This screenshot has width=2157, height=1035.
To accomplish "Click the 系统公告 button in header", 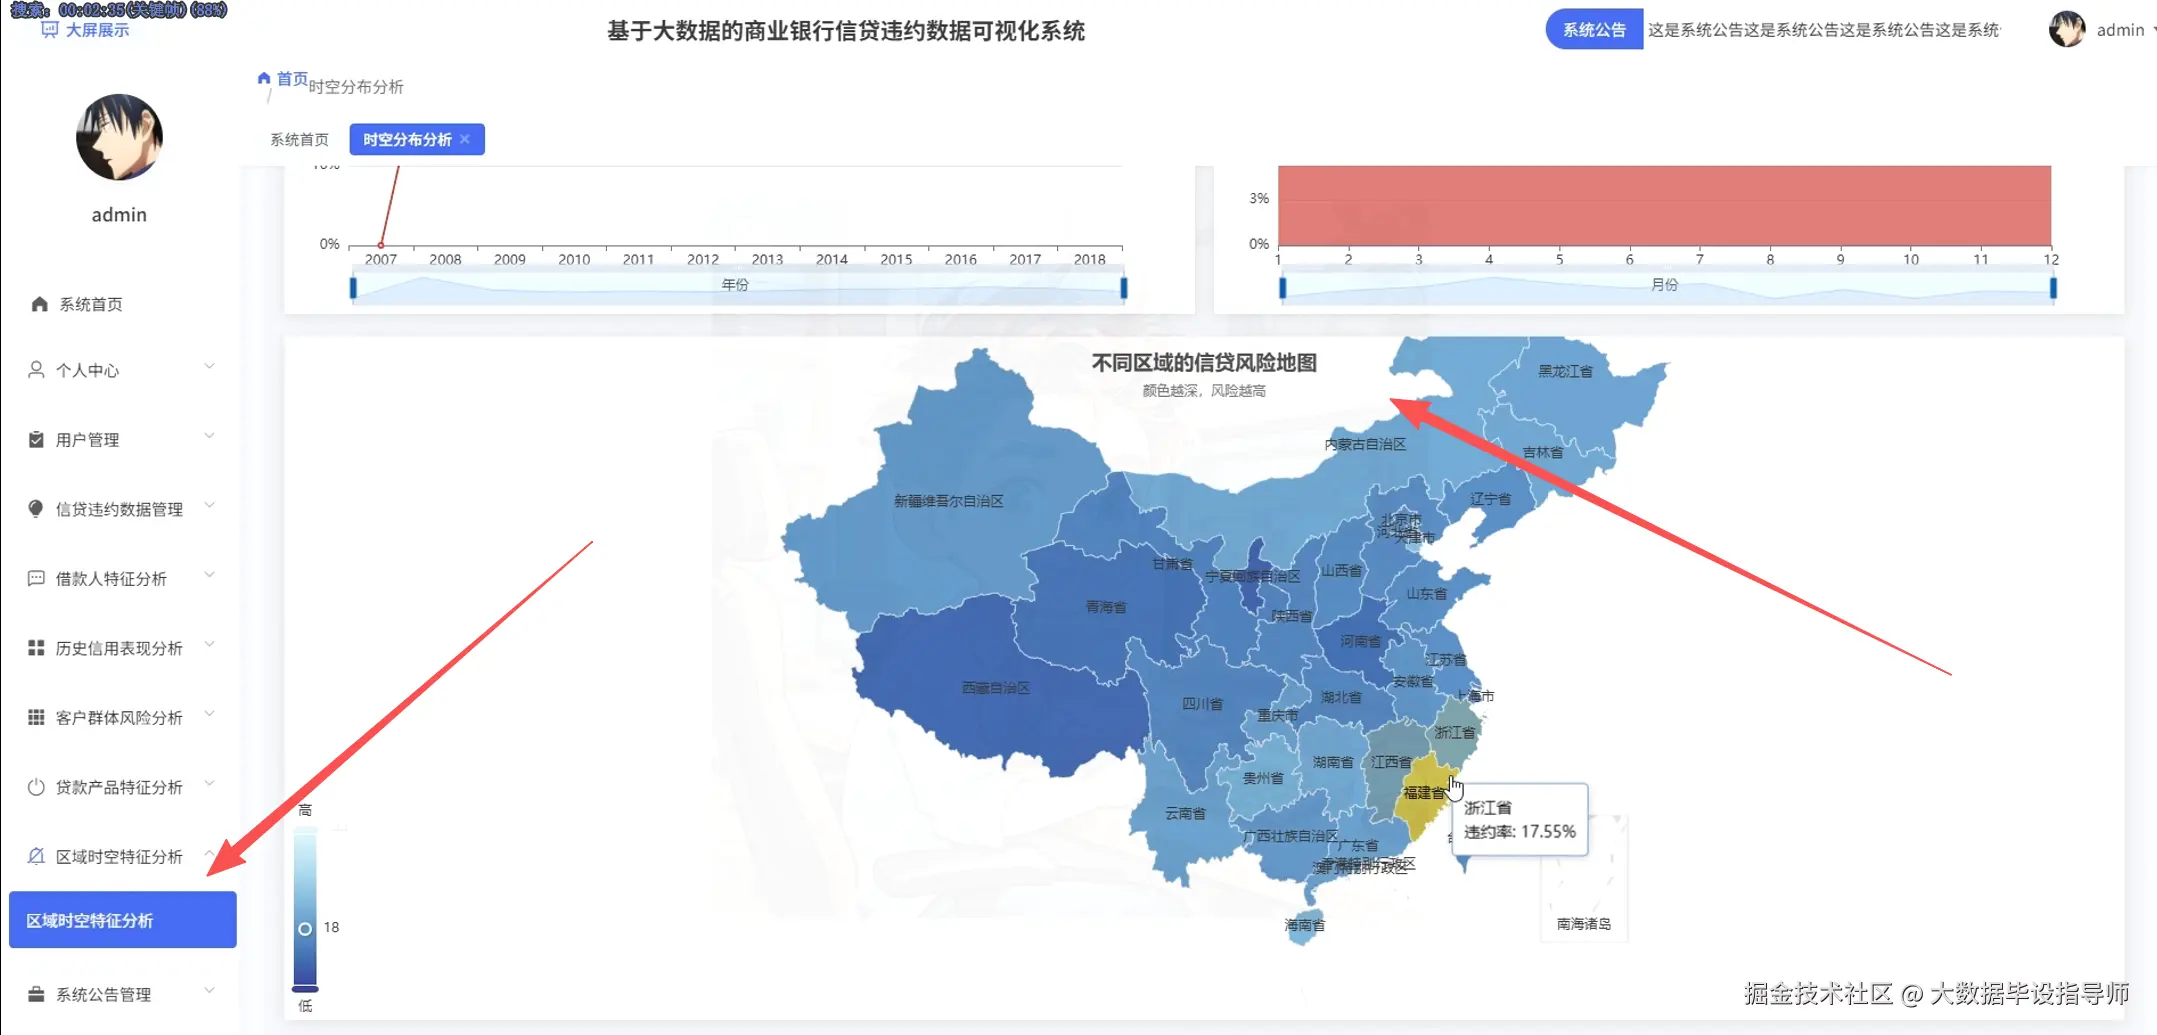I will (1594, 30).
